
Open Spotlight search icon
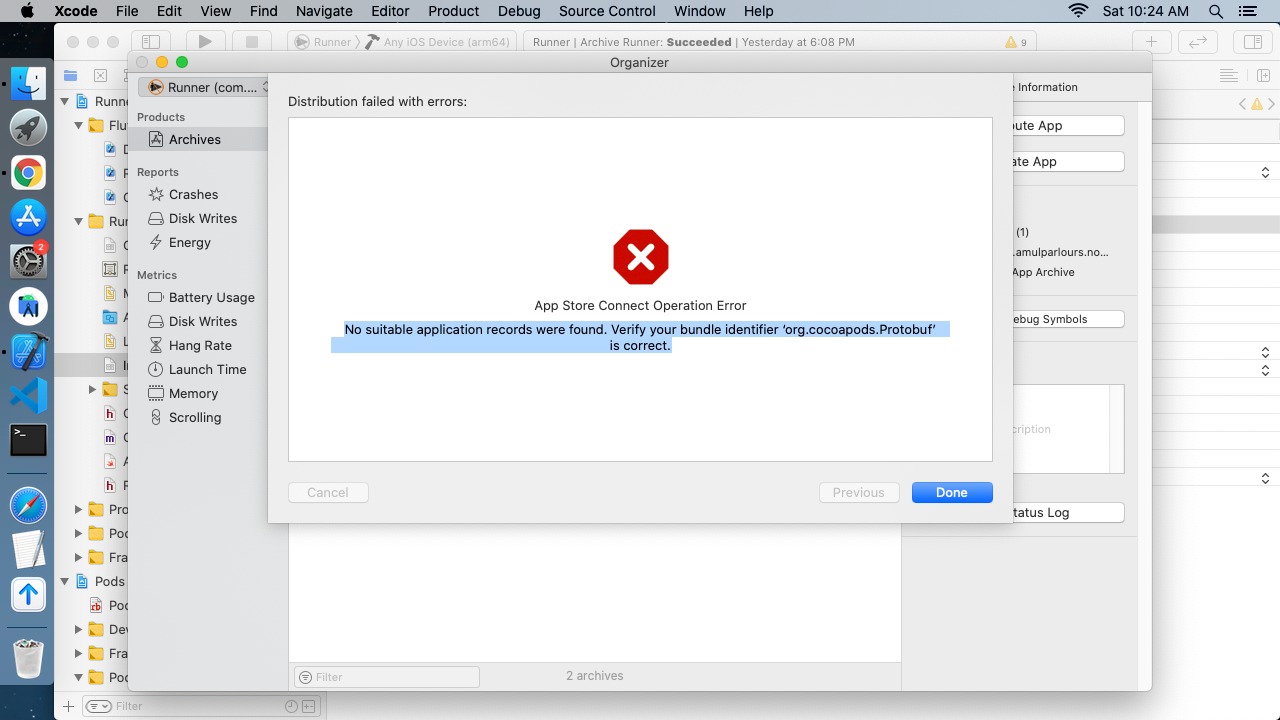click(x=1216, y=11)
